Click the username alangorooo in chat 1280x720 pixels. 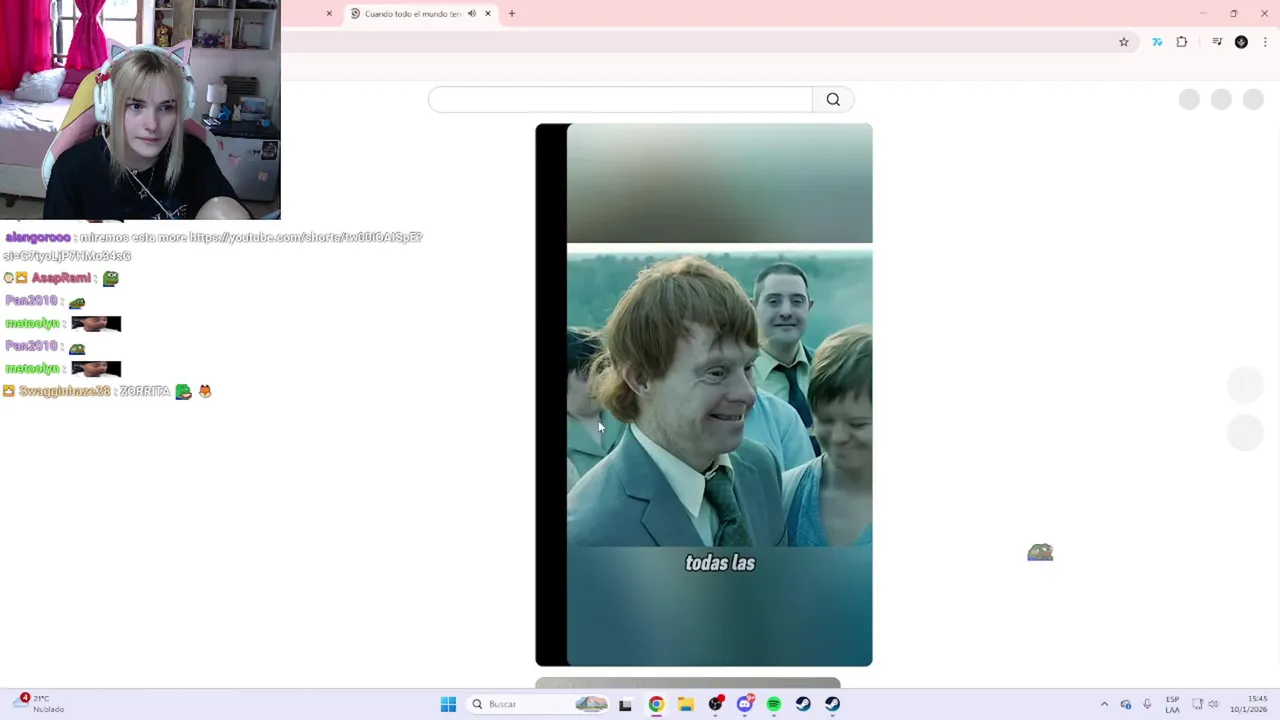coord(38,237)
